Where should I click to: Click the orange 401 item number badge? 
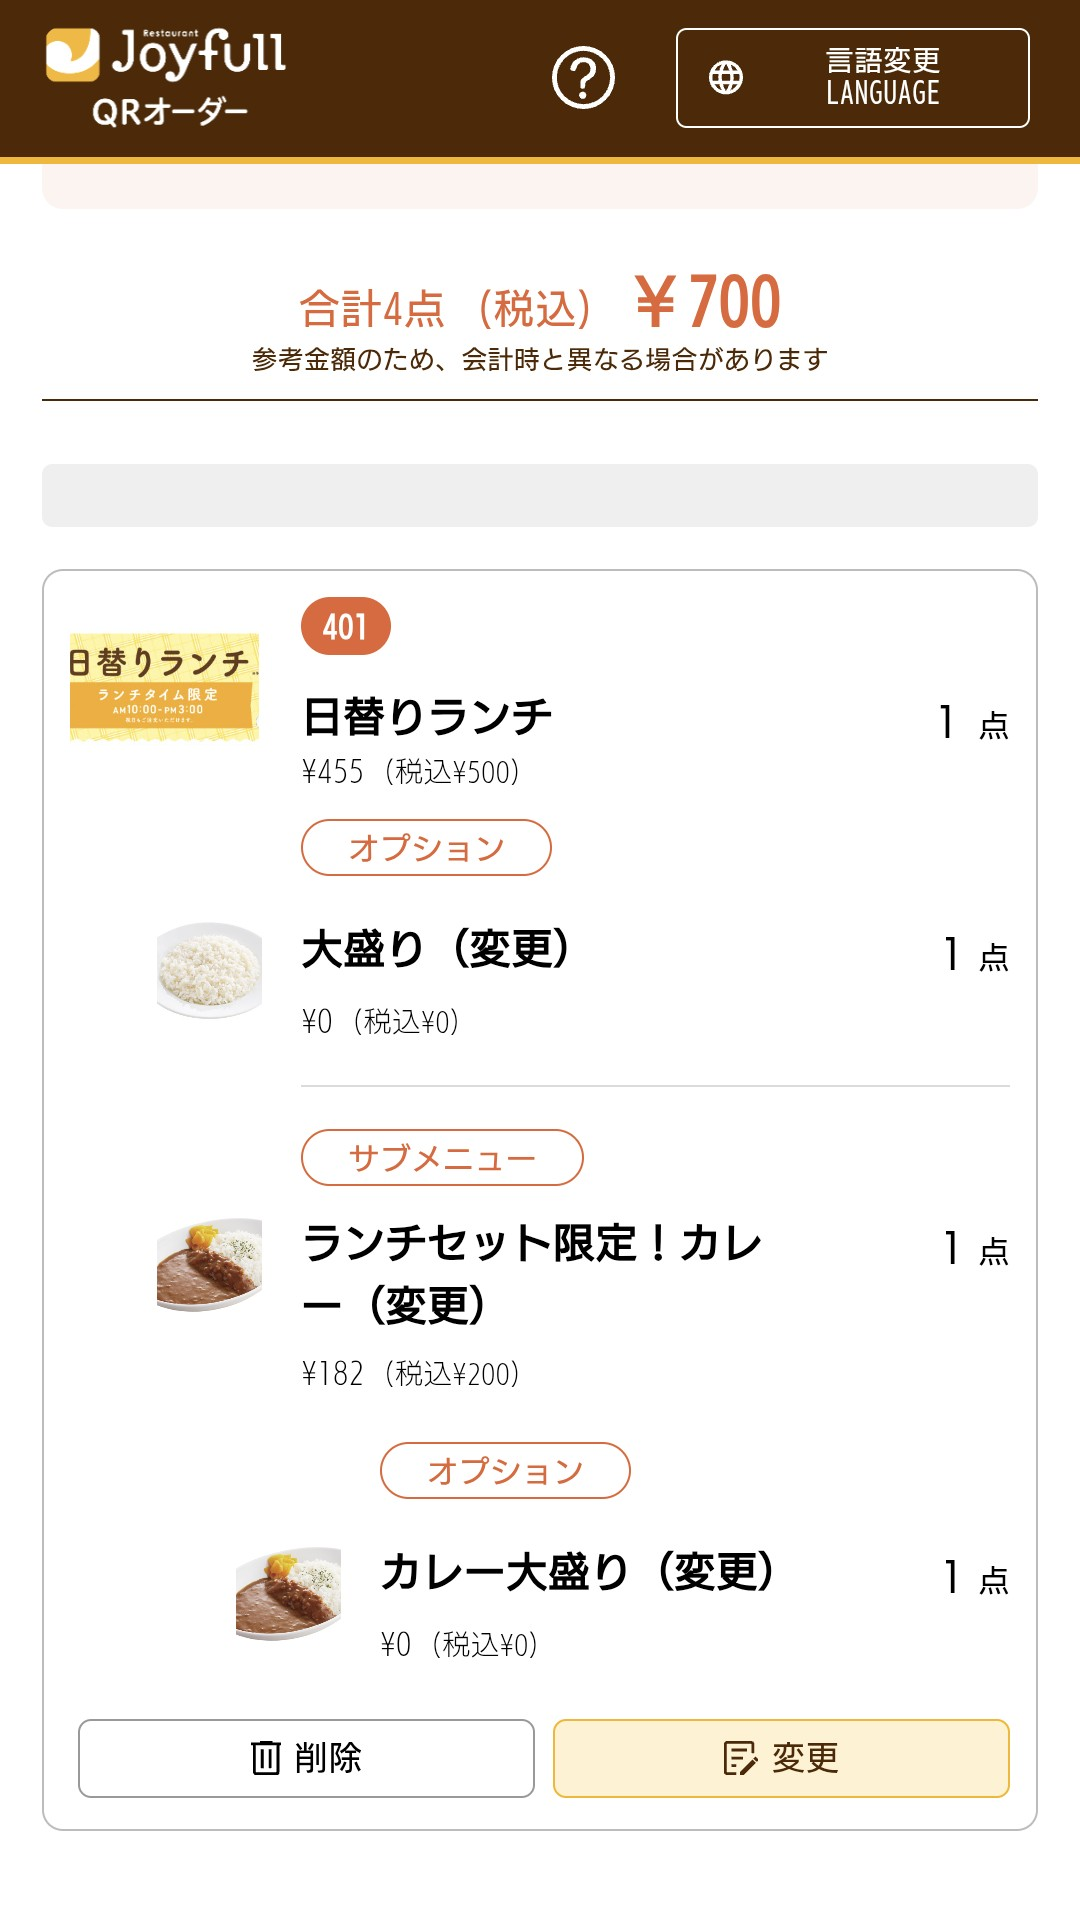(x=345, y=627)
